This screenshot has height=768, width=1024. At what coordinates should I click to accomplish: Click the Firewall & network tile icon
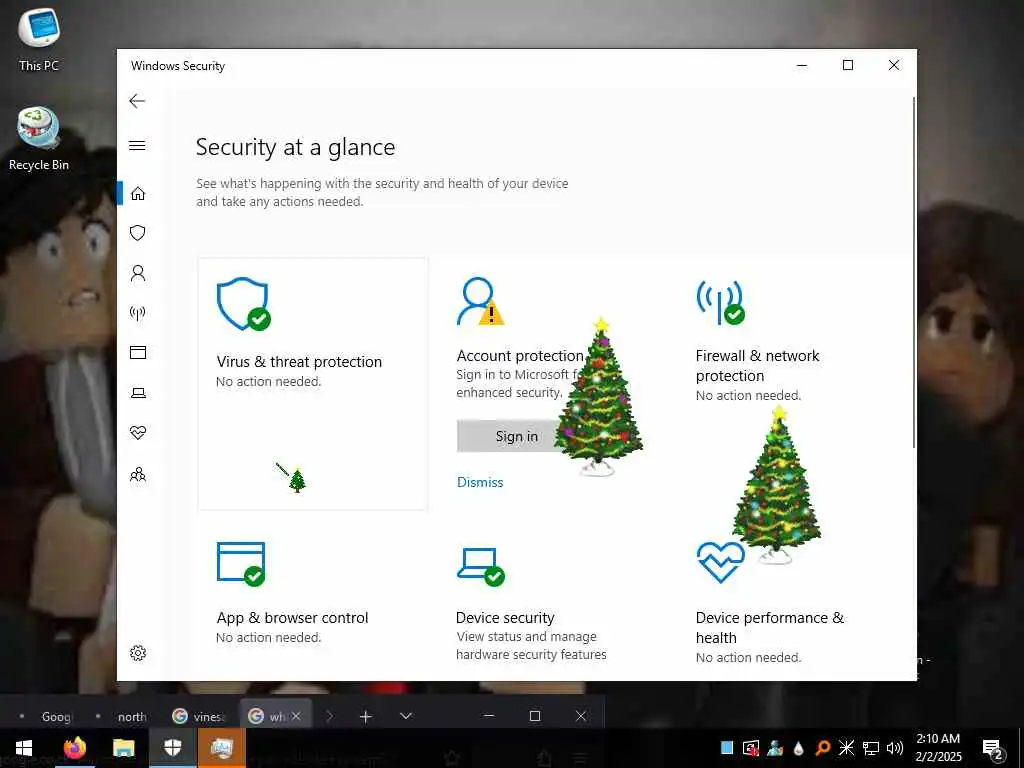tap(721, 302)
